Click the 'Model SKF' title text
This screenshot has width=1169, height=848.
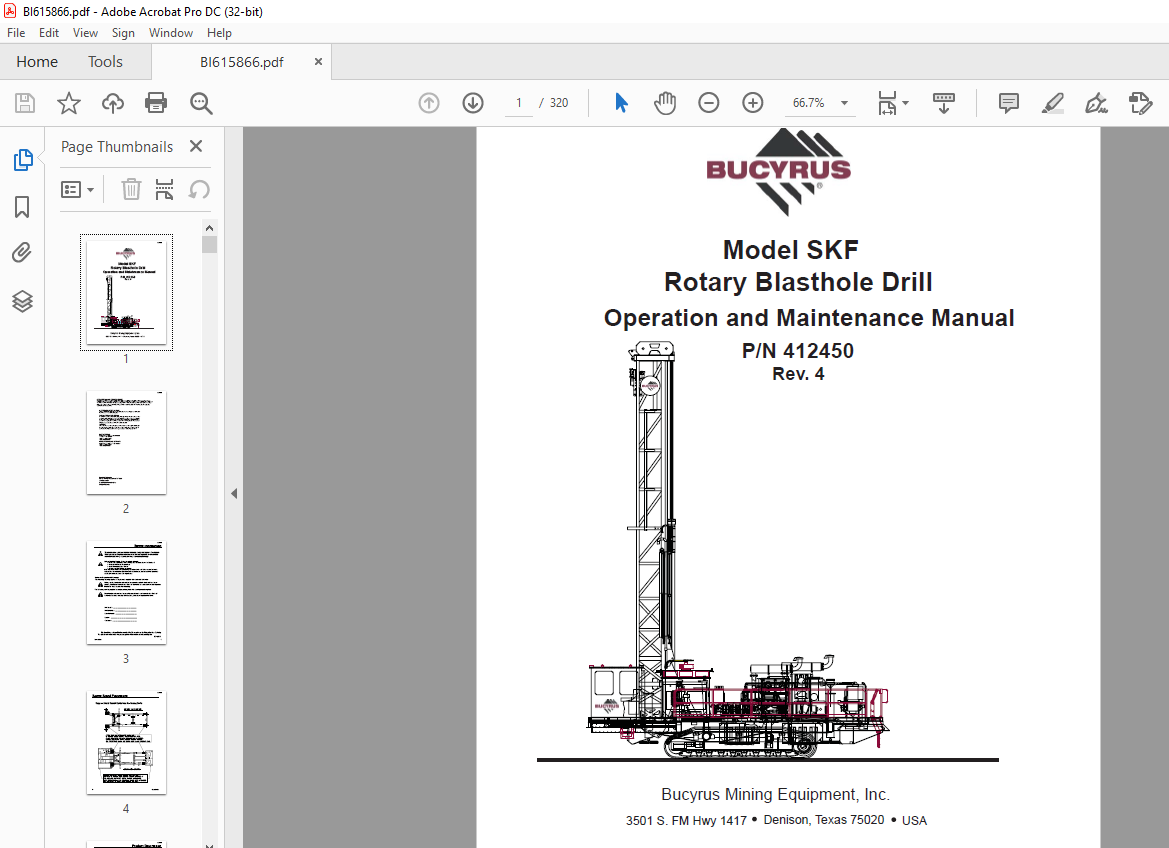[x=790, y=250]
